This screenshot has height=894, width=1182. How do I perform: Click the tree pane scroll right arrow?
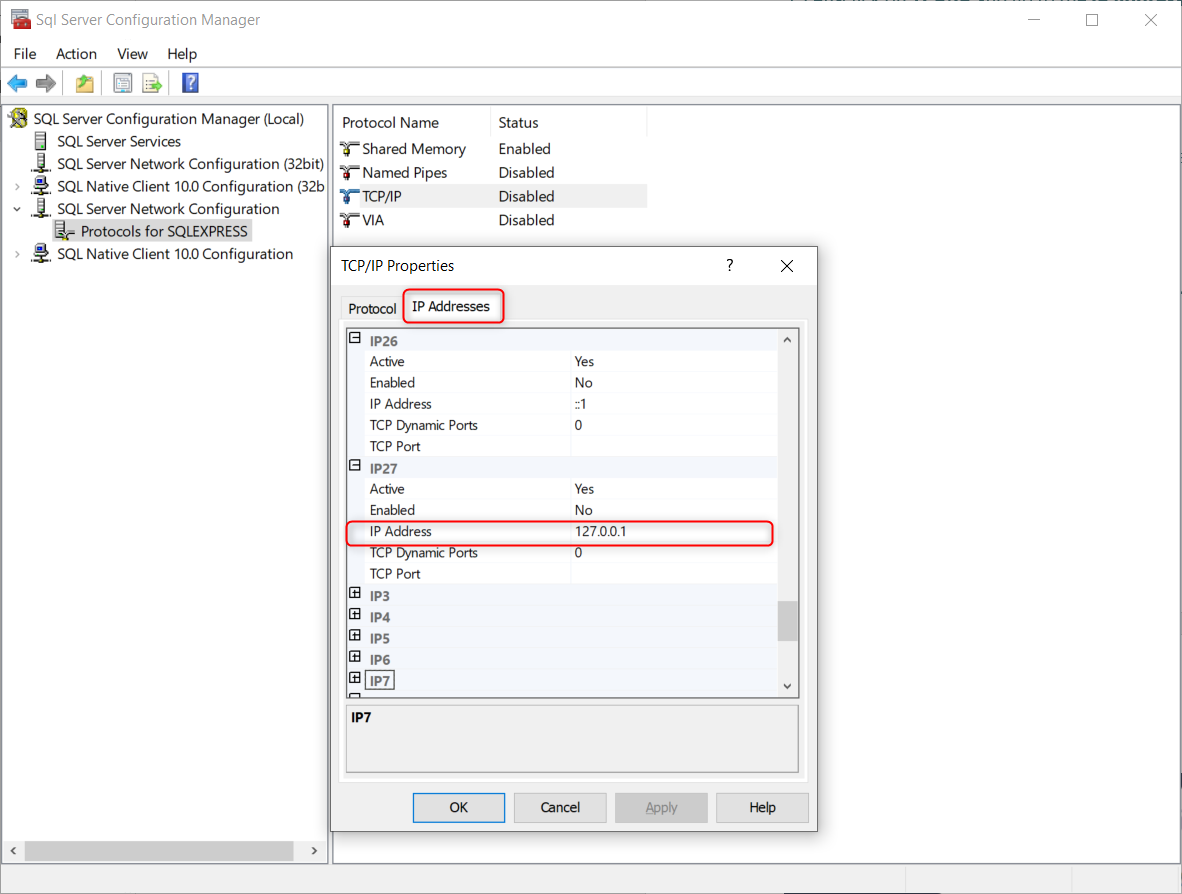pos(314,850)
